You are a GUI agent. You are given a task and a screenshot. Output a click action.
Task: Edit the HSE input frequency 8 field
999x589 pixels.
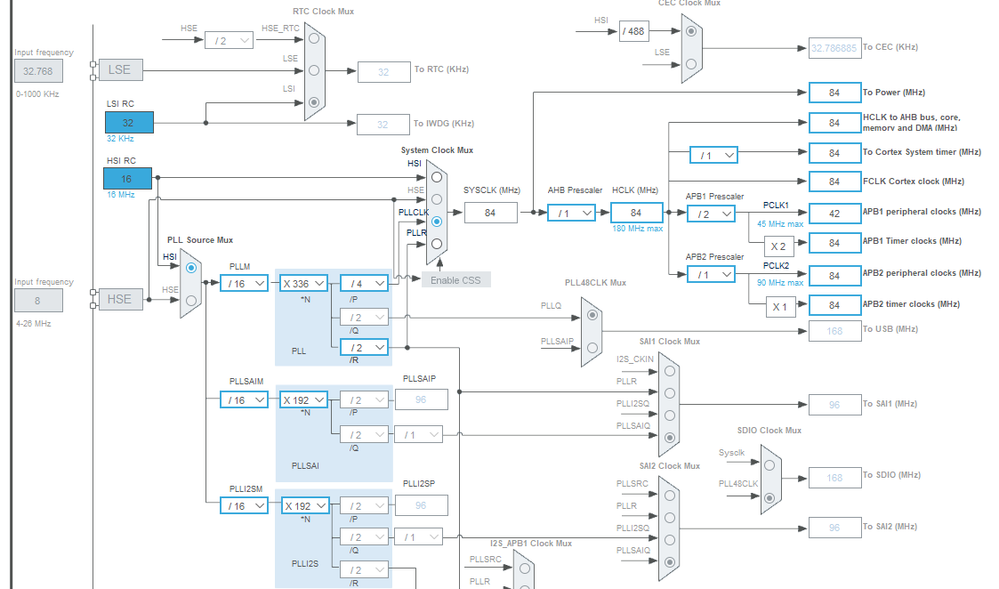pos(38,300)
